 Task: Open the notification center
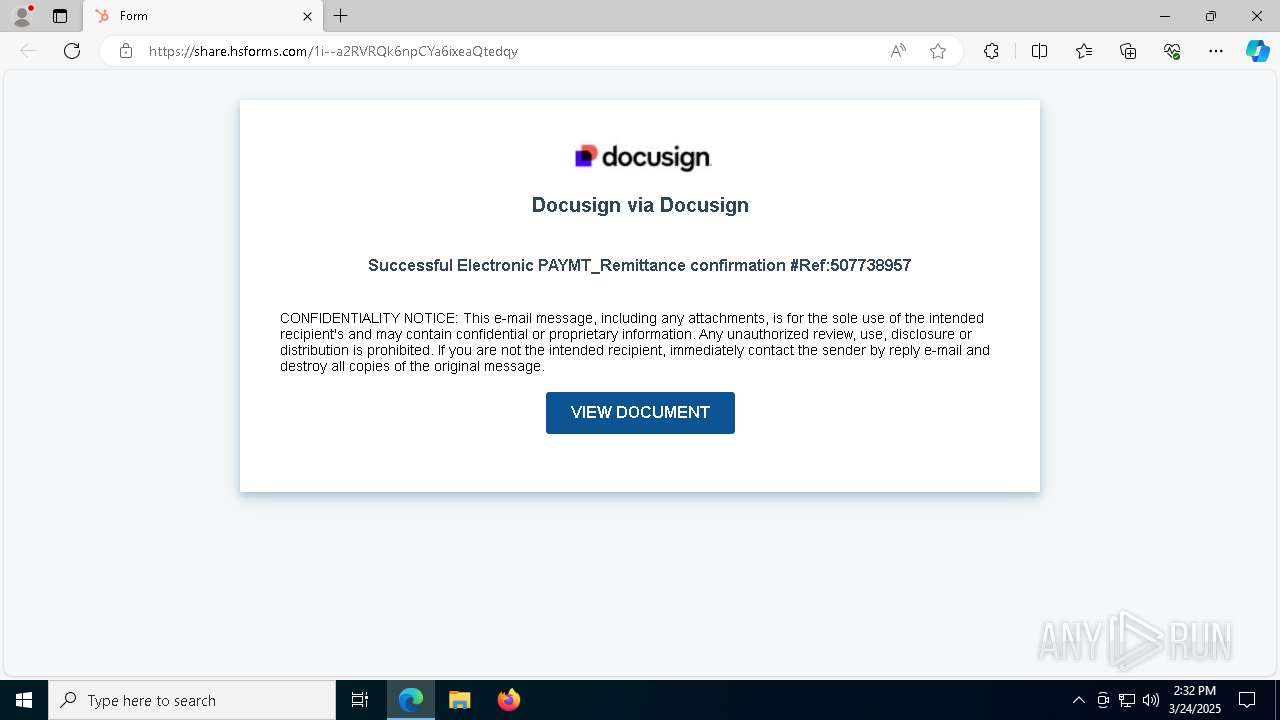coord(1247,700)
